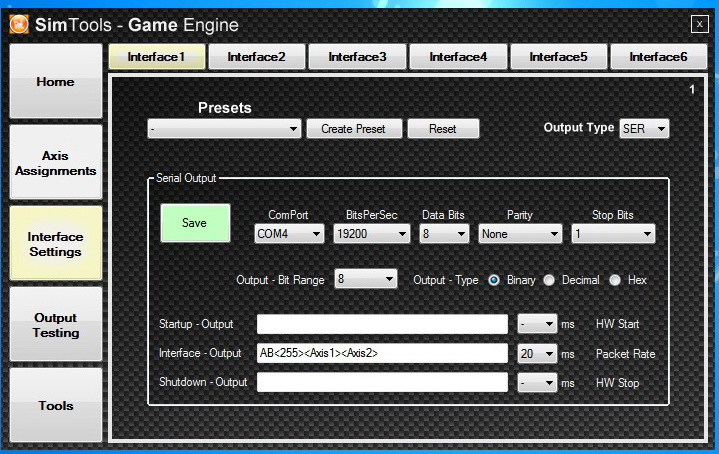This screenshot has height=454, width=719.
Task: Open the HW Stop ms dropdown
Action: tap(537, 383)
